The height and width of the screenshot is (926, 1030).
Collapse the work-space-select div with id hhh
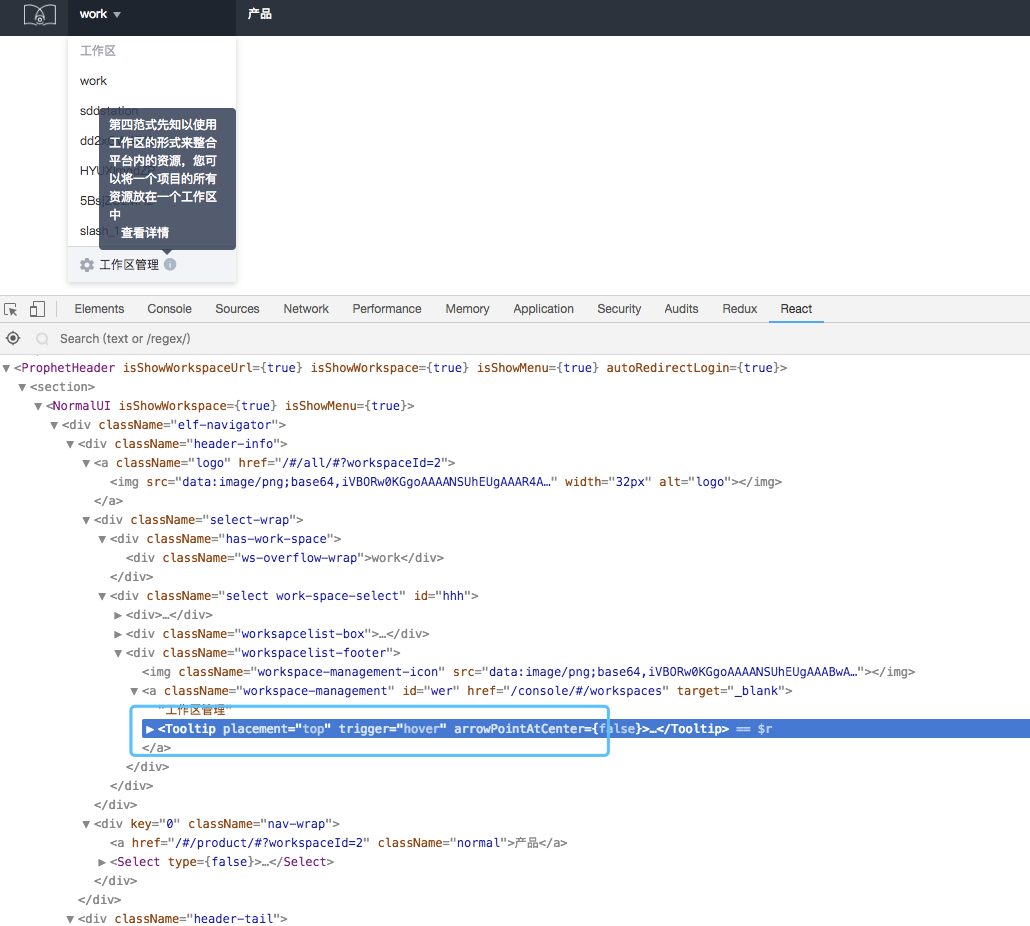pos(102,597)
